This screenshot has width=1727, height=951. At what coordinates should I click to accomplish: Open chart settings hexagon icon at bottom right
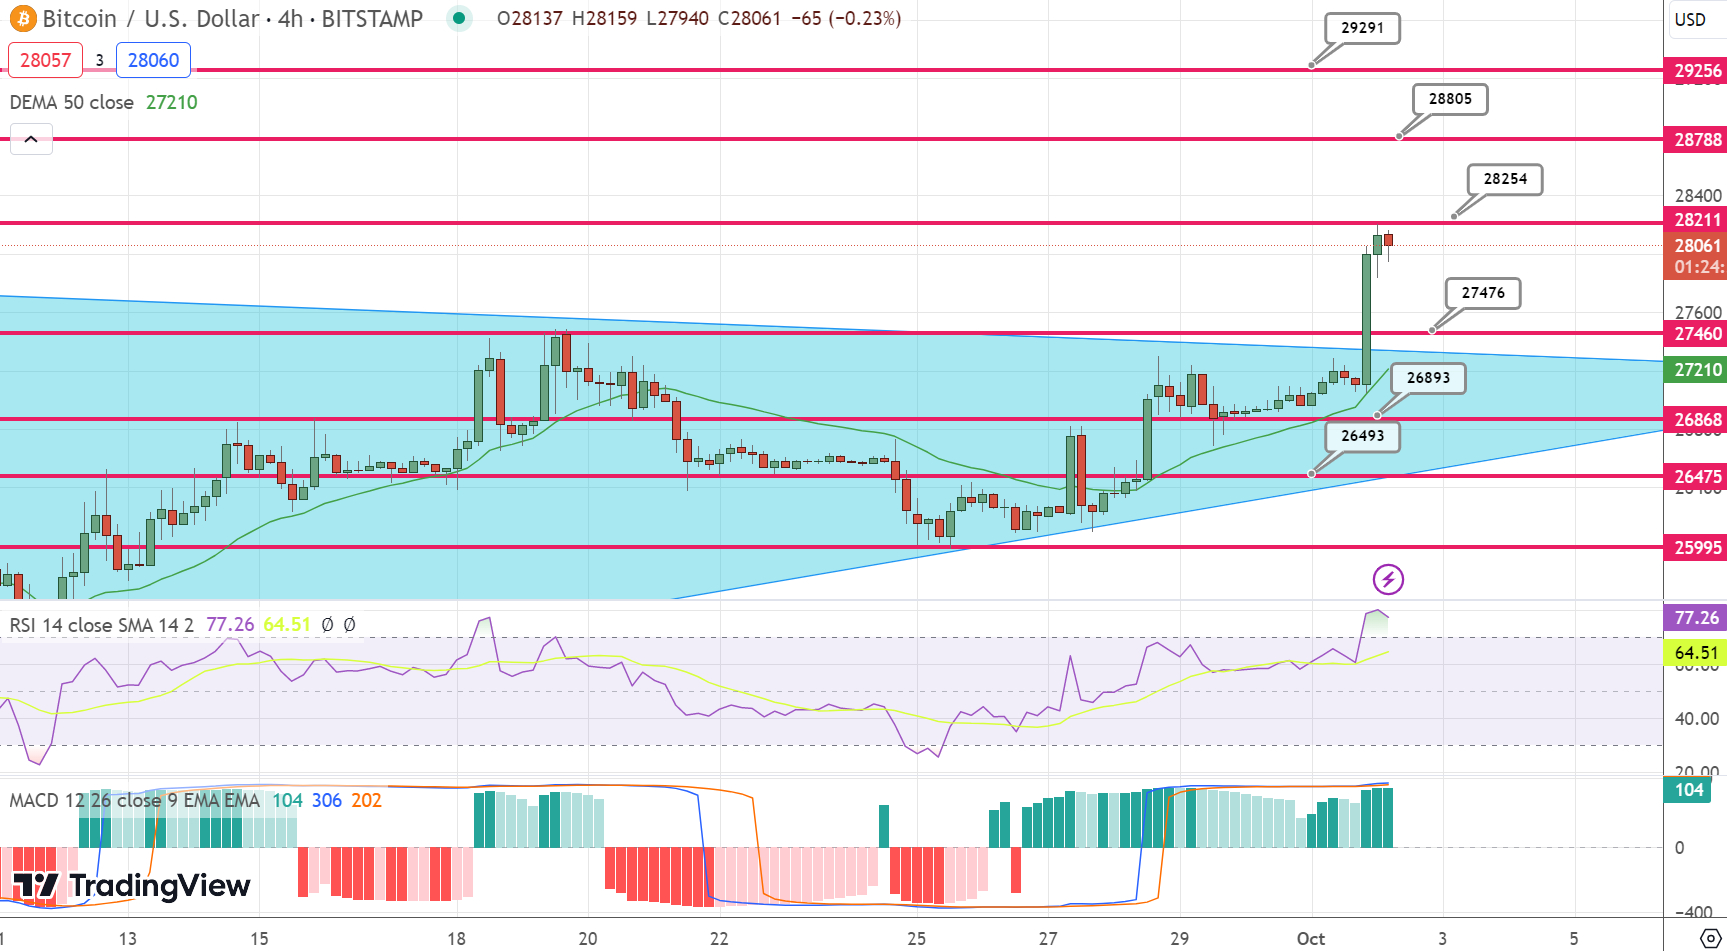pyautogui.click(x=1709, y=939)
